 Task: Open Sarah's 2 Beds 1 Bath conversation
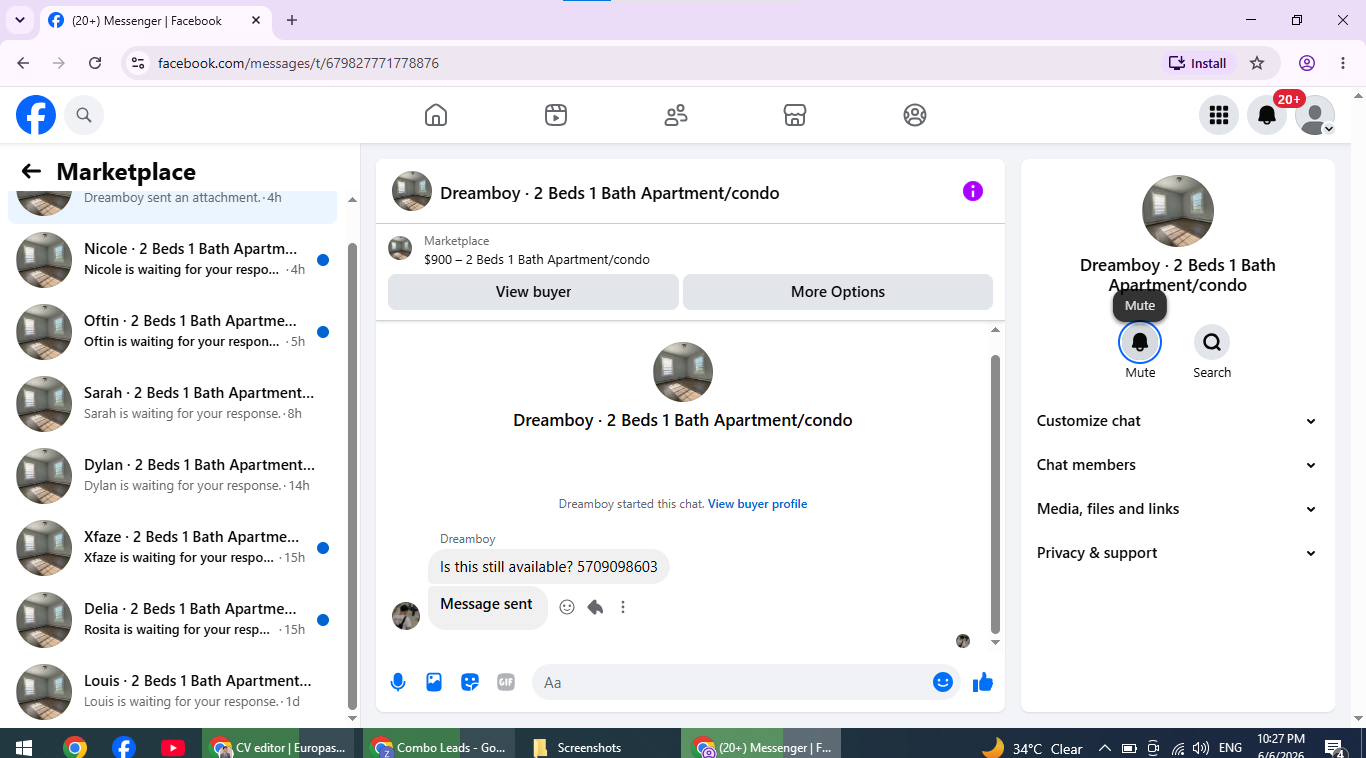coord(173,404)
